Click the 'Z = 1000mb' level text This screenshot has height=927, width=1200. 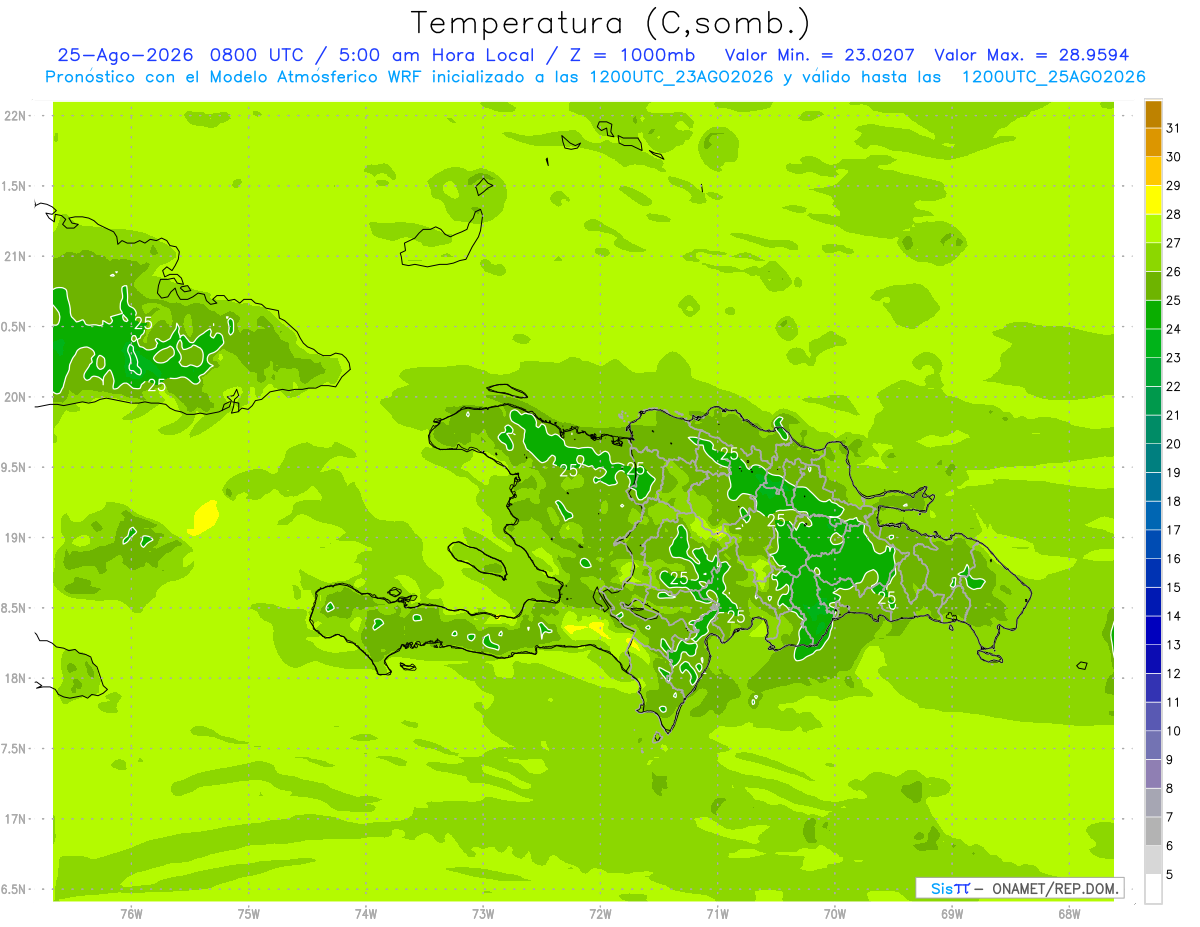click(x=630, y=55)
